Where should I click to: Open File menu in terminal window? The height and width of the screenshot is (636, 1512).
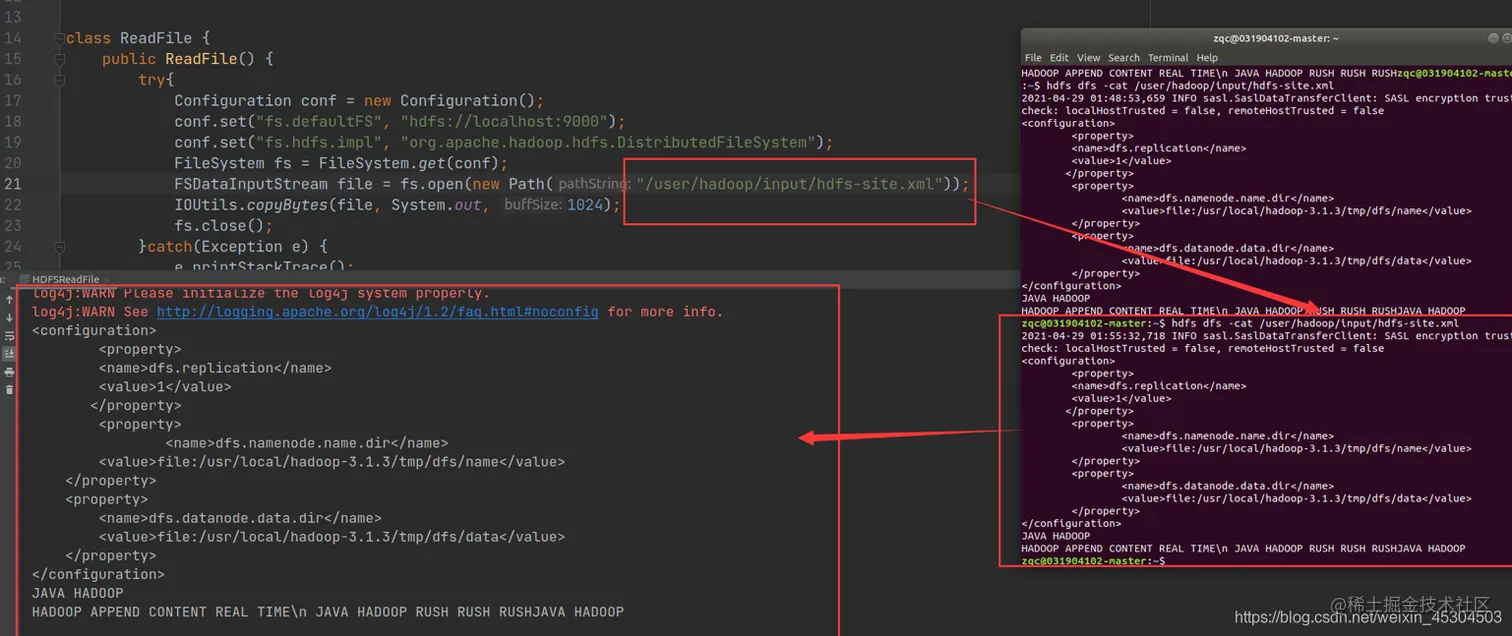[x=1033, y=58]
